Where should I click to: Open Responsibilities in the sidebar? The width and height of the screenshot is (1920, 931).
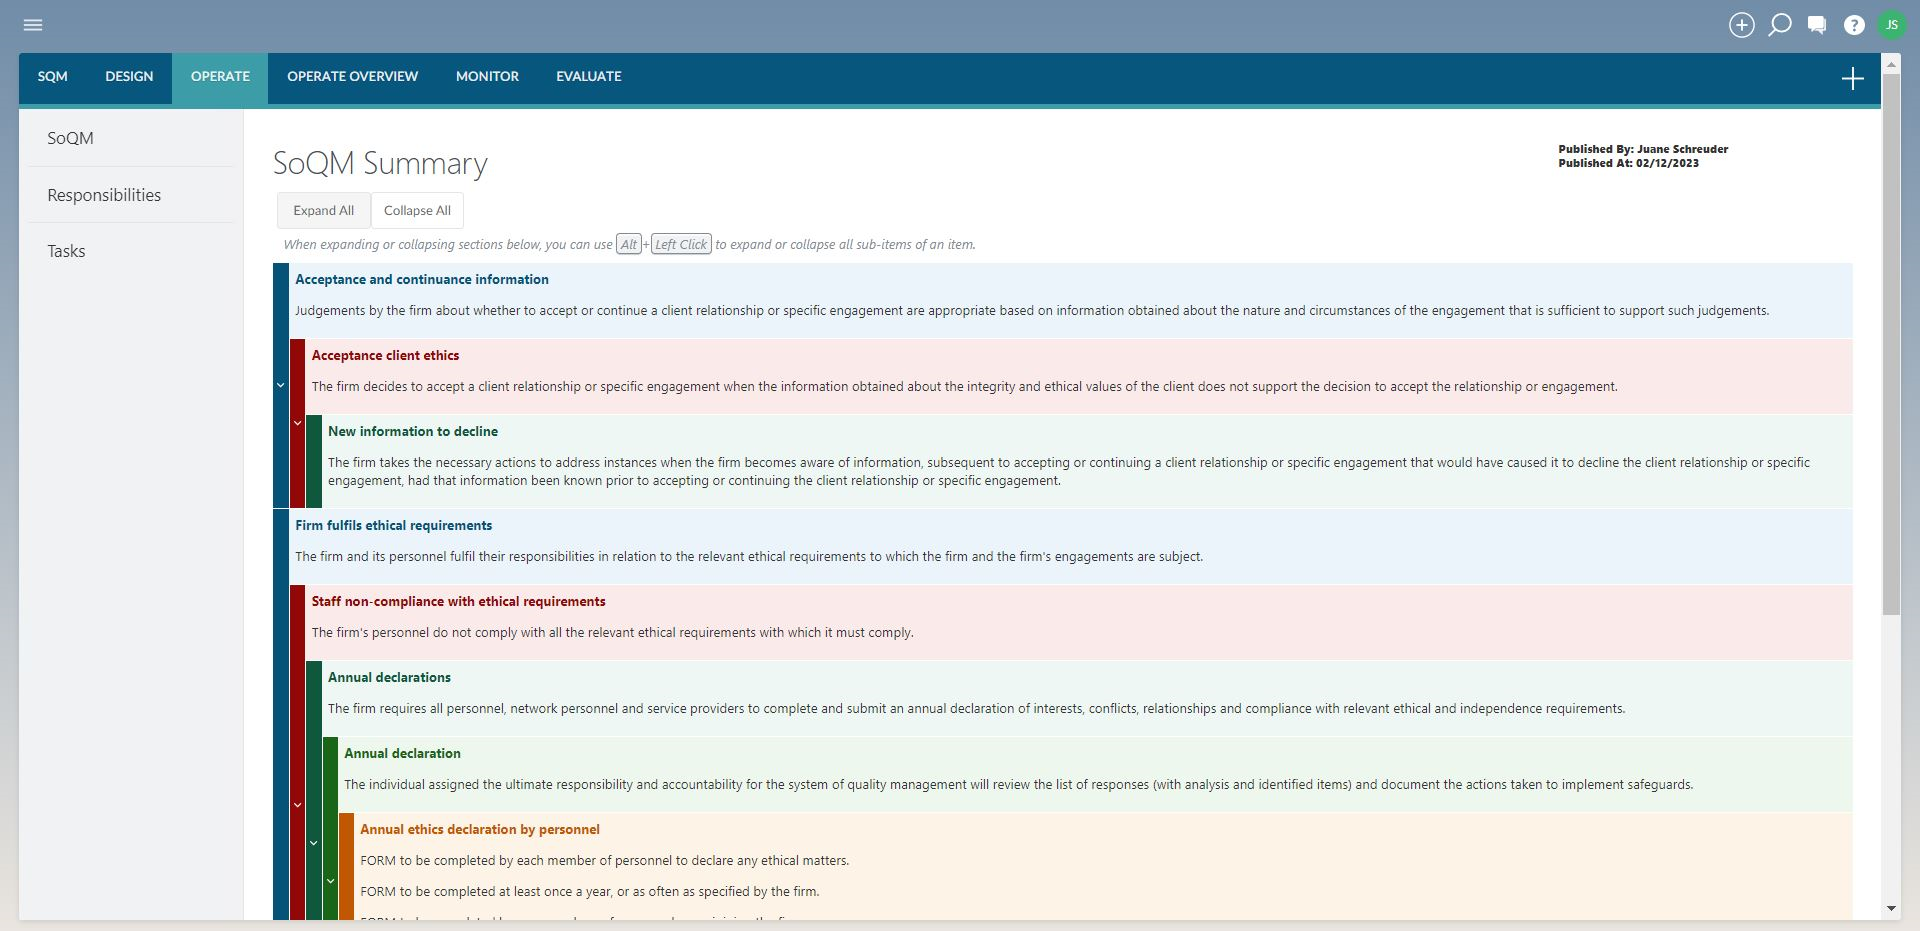(x=104, y=195)
